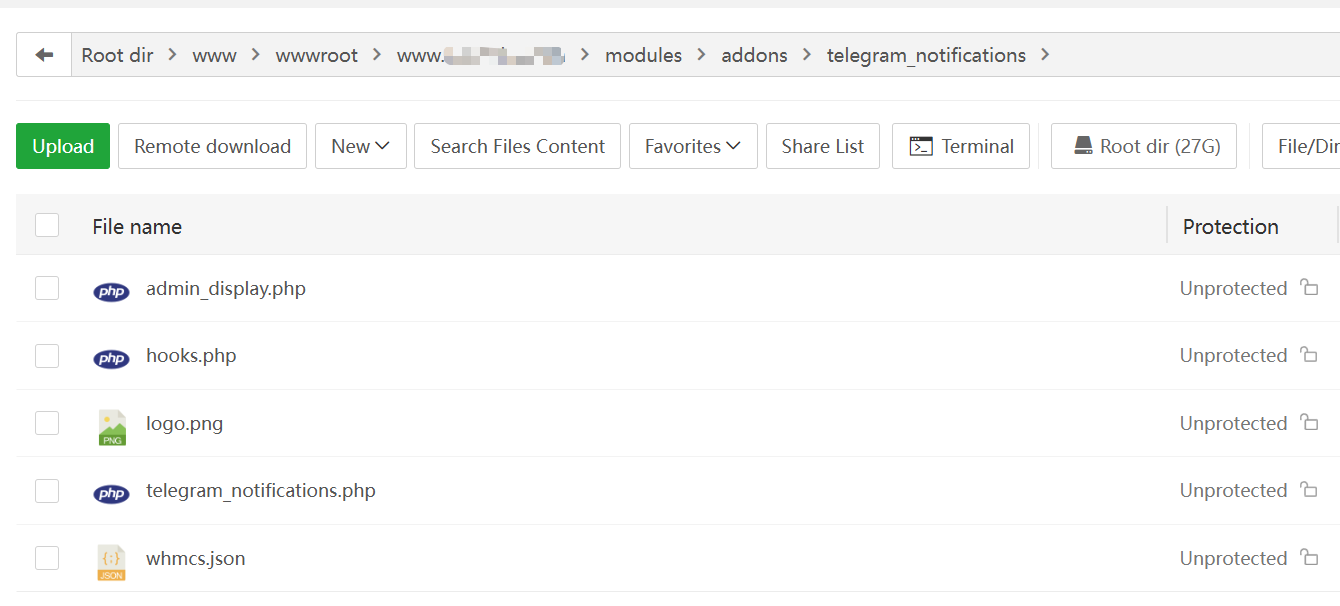Toggle the select-all checkbox in header
The height and width of the screenshot is (606, 1340).
[47, 226]
